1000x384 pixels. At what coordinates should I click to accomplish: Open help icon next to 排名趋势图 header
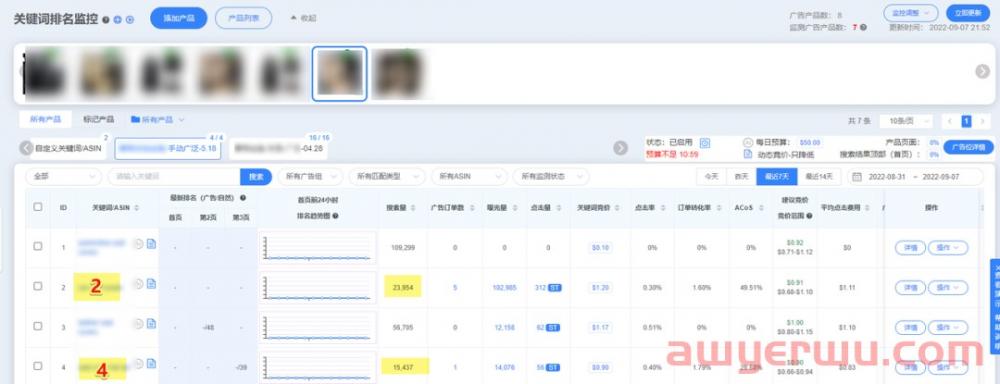click(x=335, y=216)
